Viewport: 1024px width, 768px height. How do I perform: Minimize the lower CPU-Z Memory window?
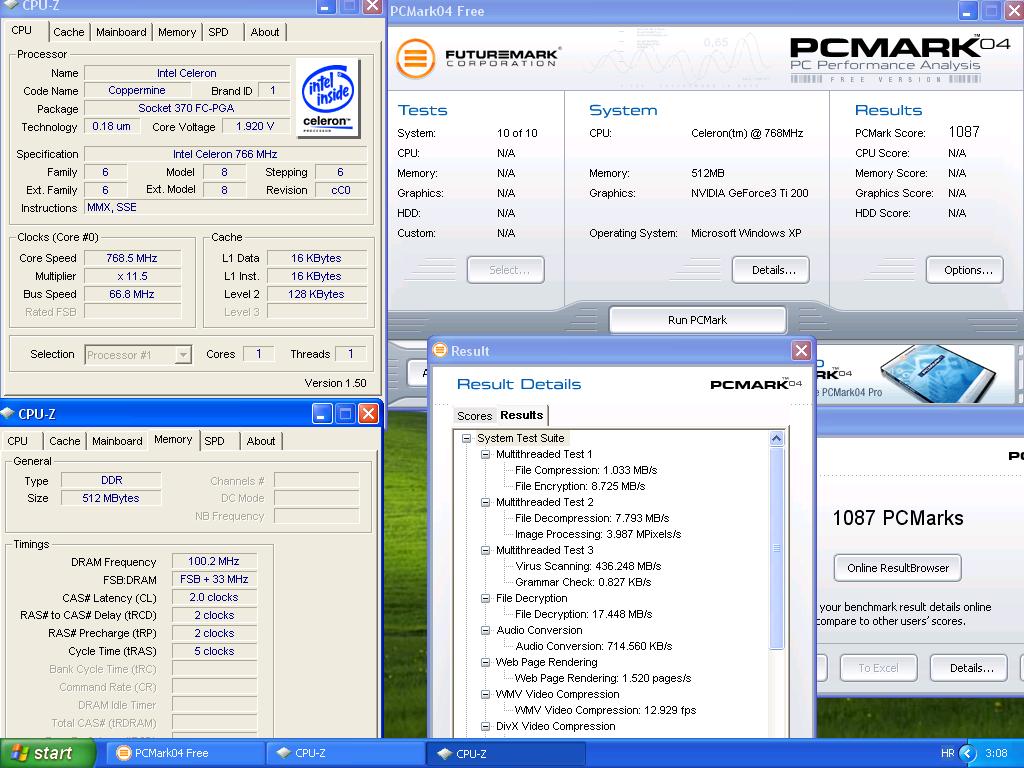[322, 413]
